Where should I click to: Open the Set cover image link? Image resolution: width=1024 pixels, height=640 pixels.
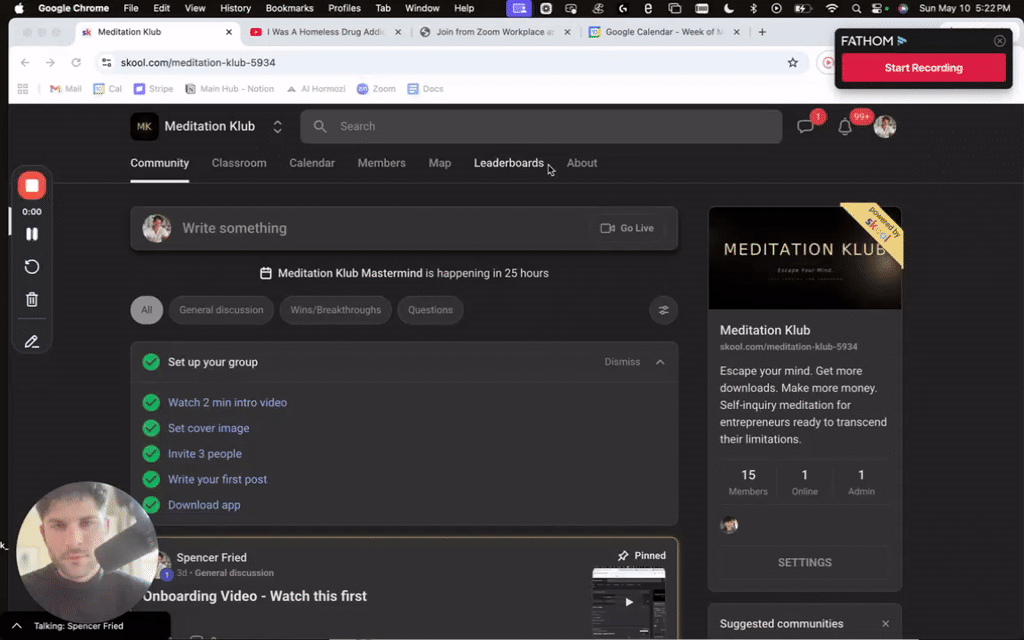click(208, 428)
